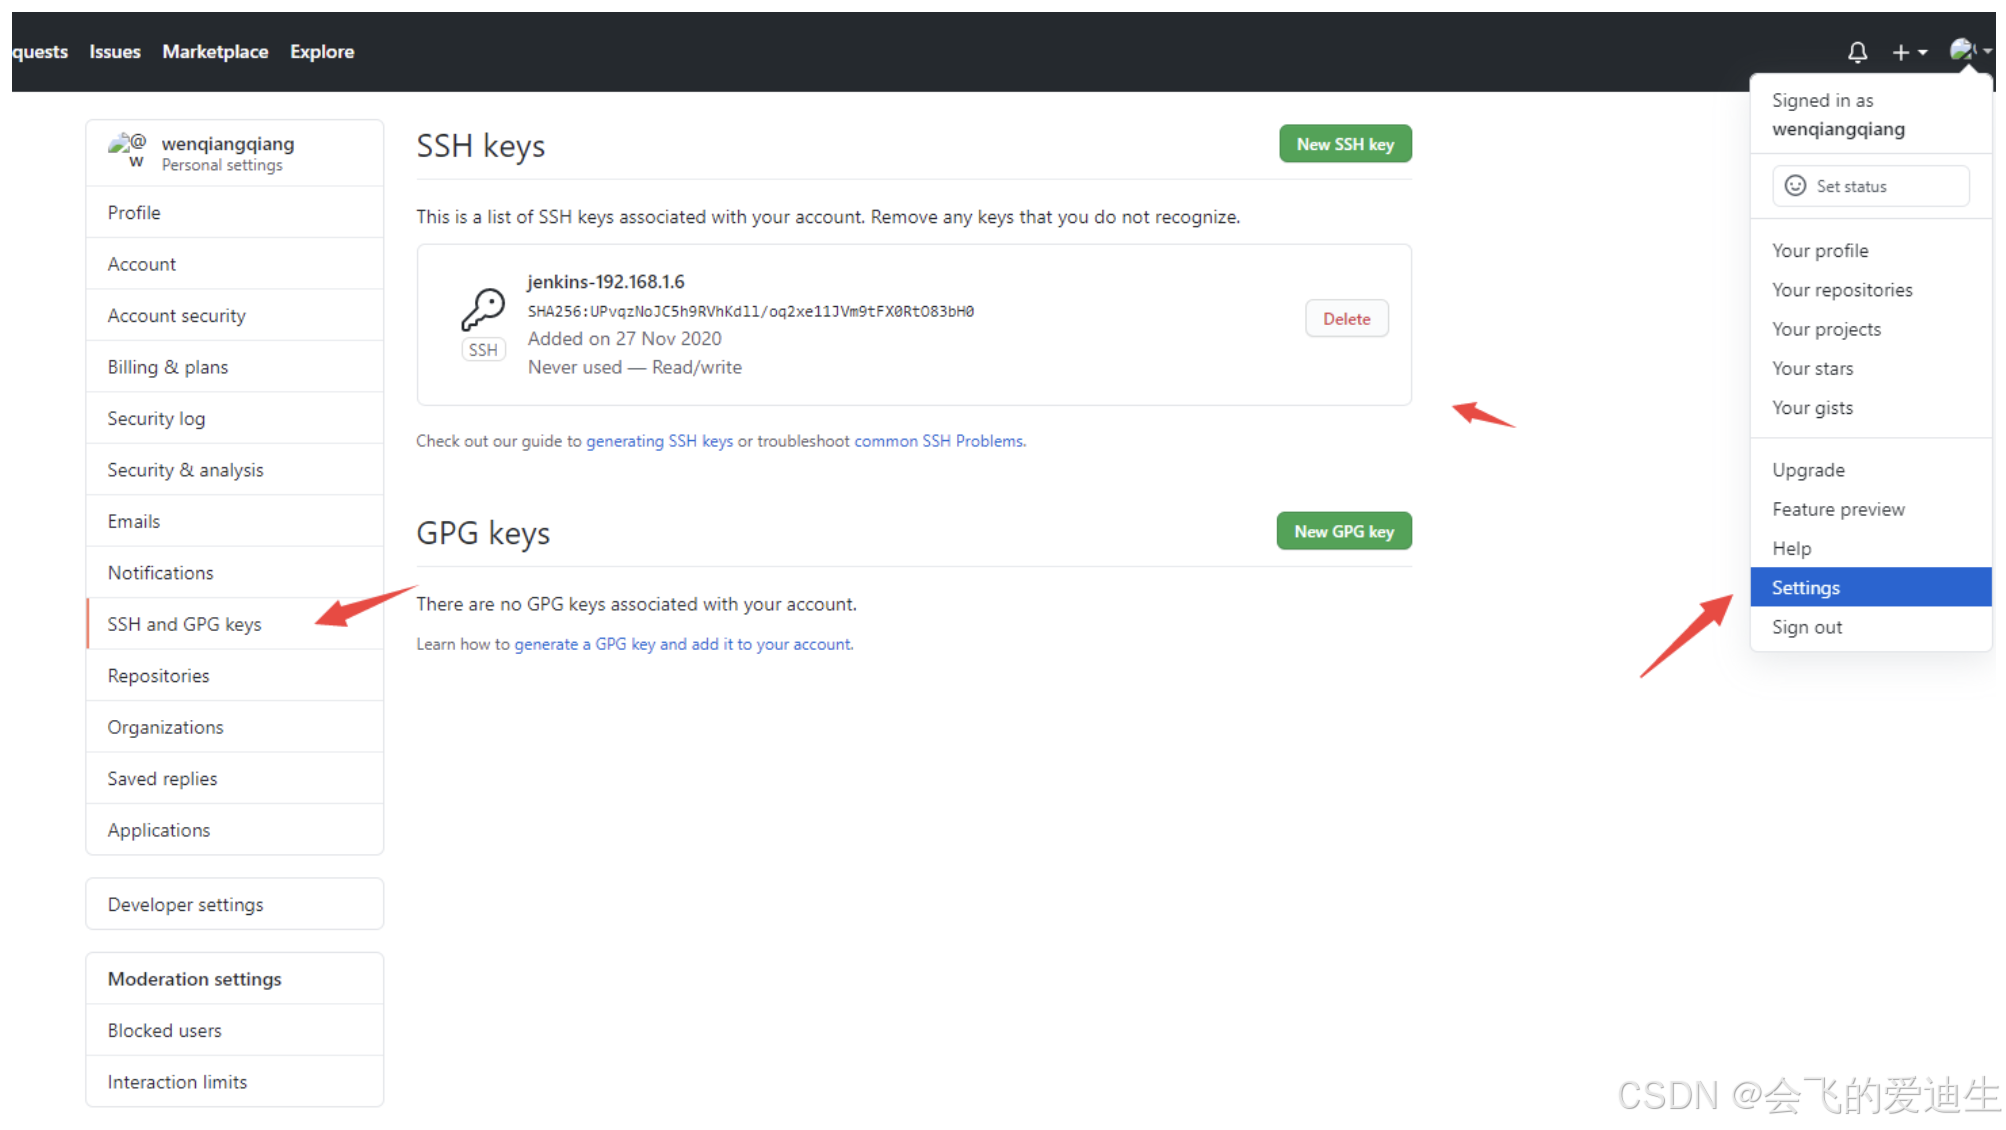
Task: Choose Your projects in user menu
Action: point(1871,329)
